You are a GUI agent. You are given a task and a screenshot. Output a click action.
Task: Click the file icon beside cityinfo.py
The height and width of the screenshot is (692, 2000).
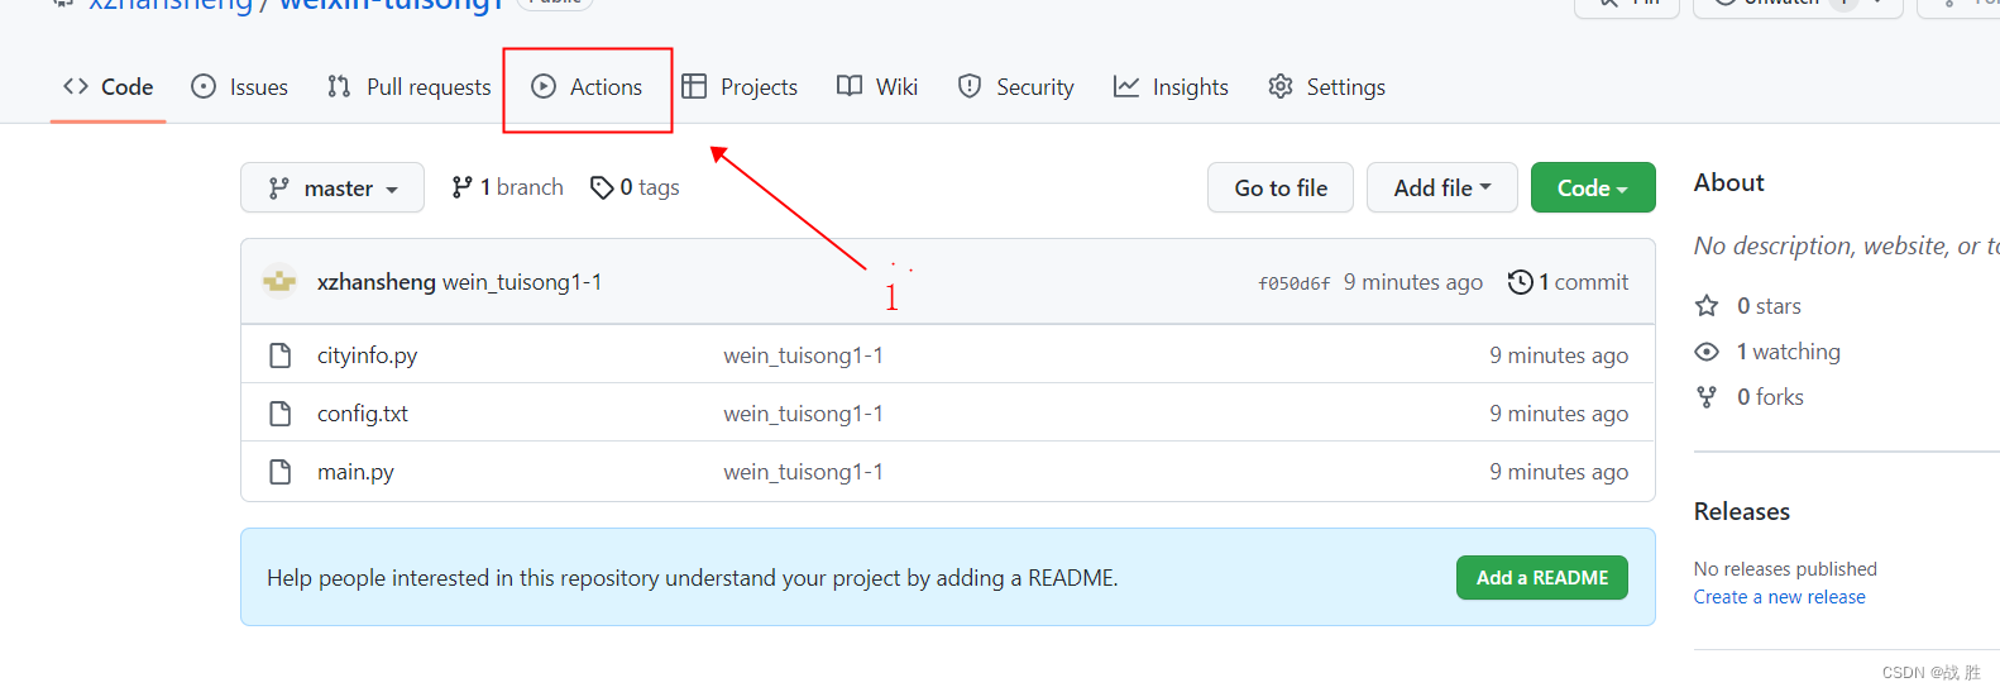[280, 355]
